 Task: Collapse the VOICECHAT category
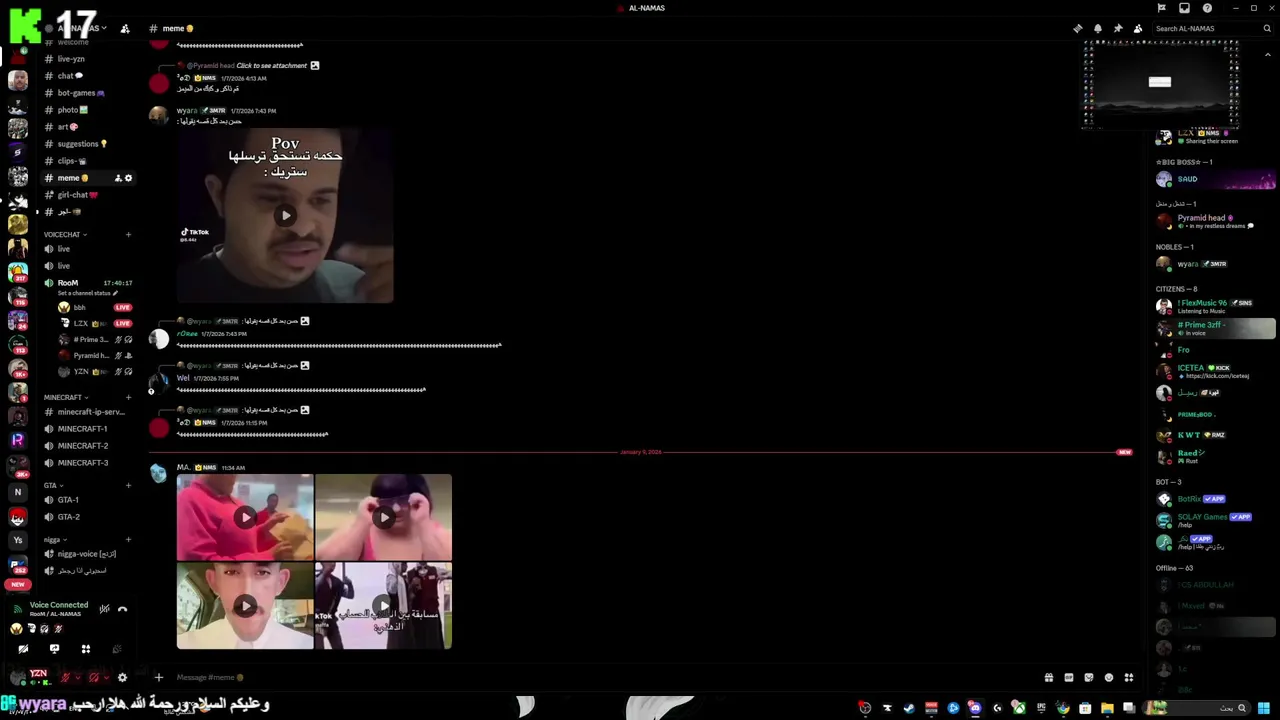tap(65, 235)
